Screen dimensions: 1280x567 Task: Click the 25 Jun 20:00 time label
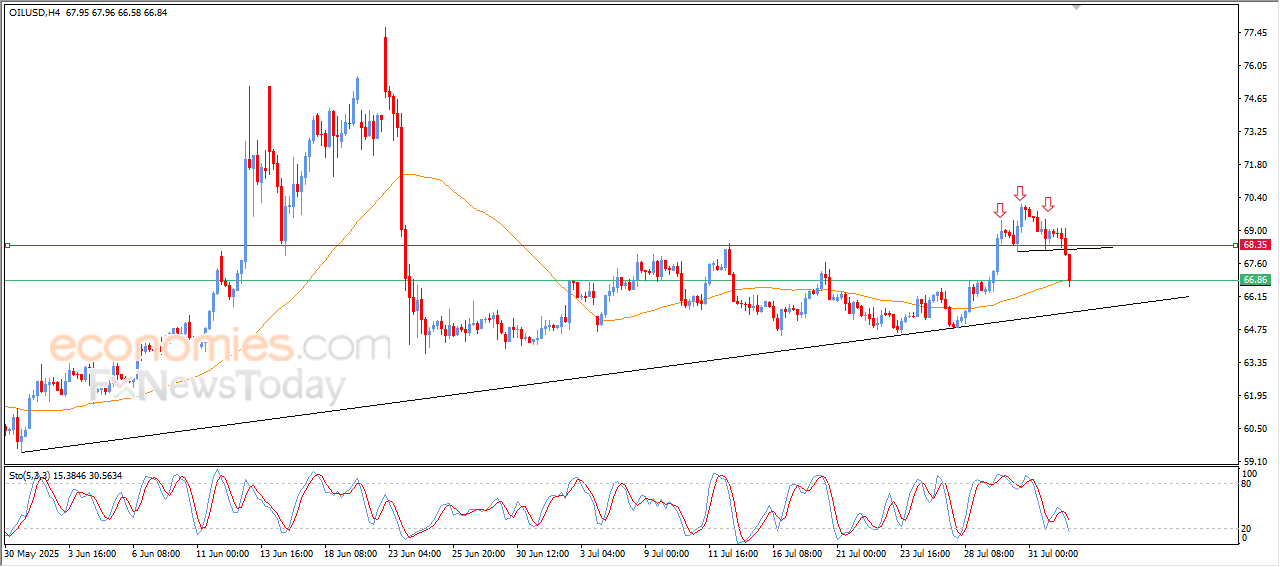478,552
